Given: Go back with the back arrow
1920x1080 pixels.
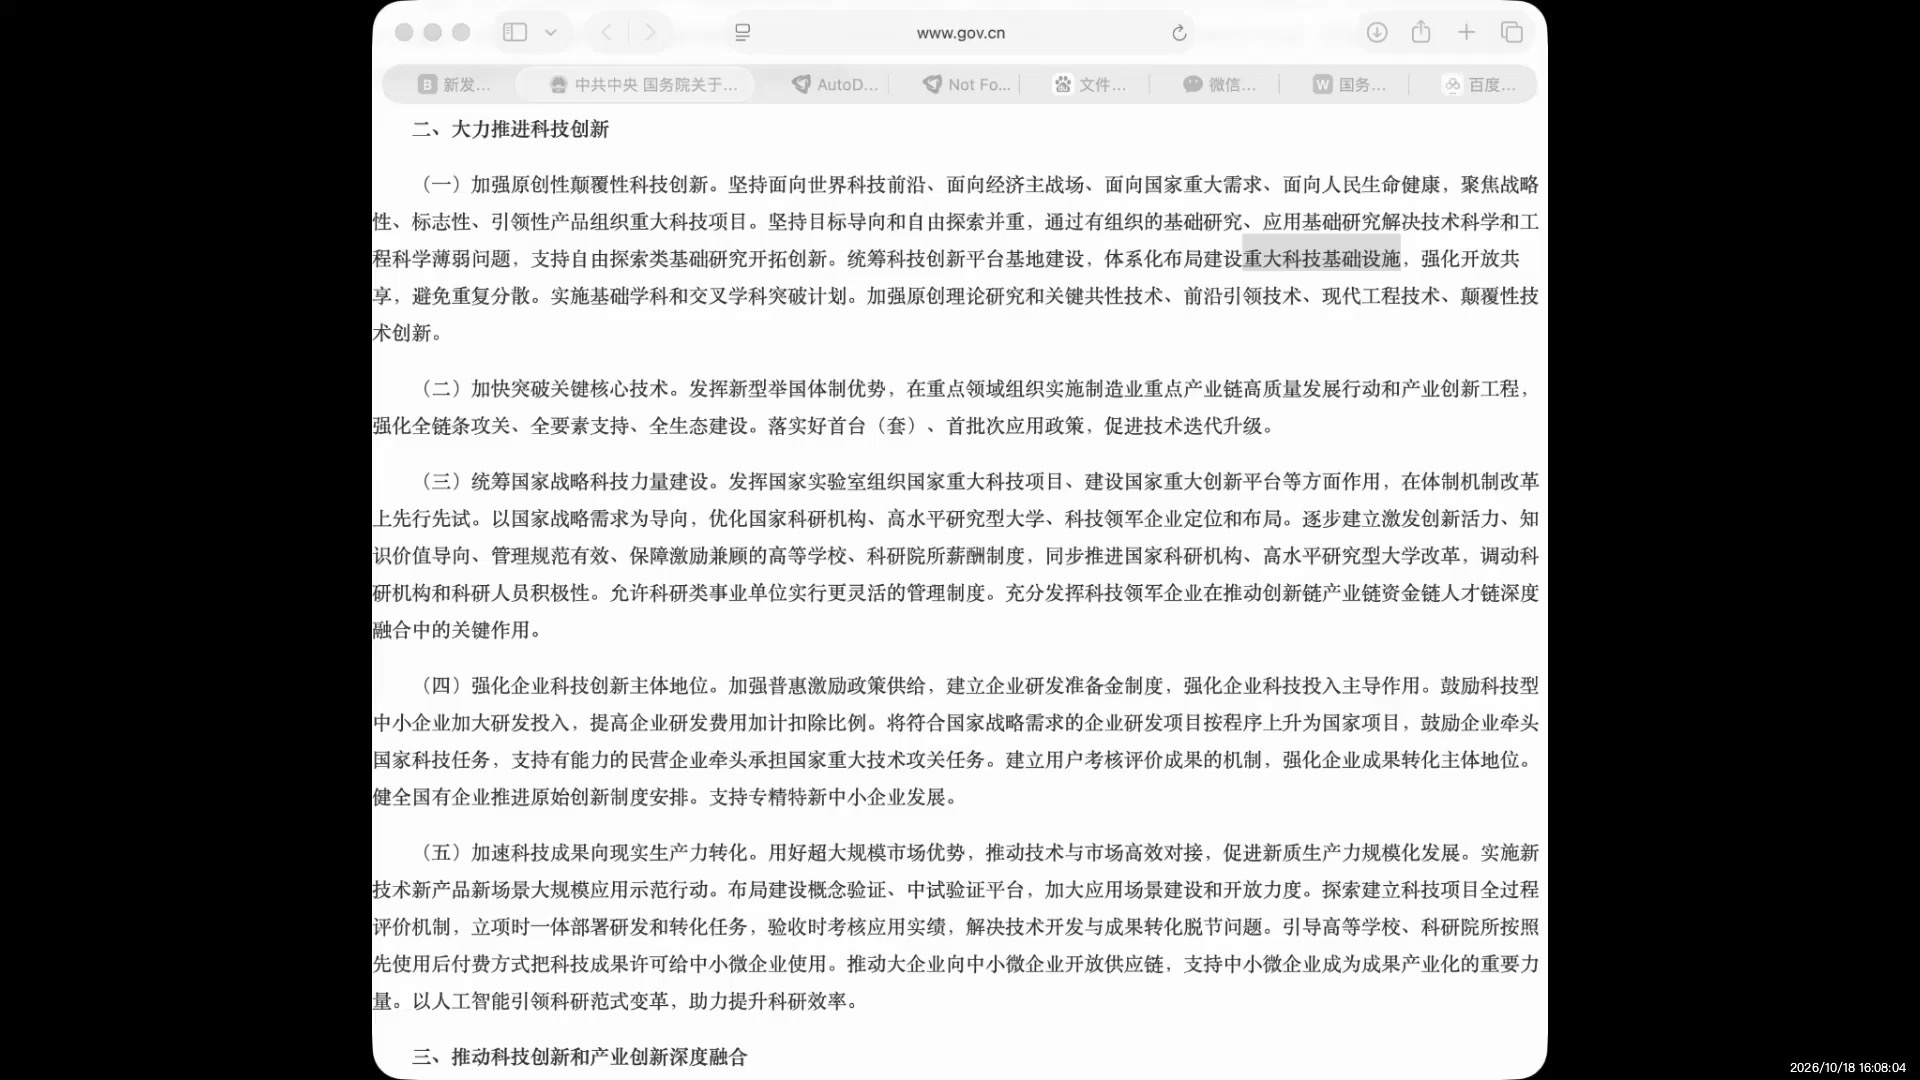Looking at the screenshot, I should [x=606, y=32].
